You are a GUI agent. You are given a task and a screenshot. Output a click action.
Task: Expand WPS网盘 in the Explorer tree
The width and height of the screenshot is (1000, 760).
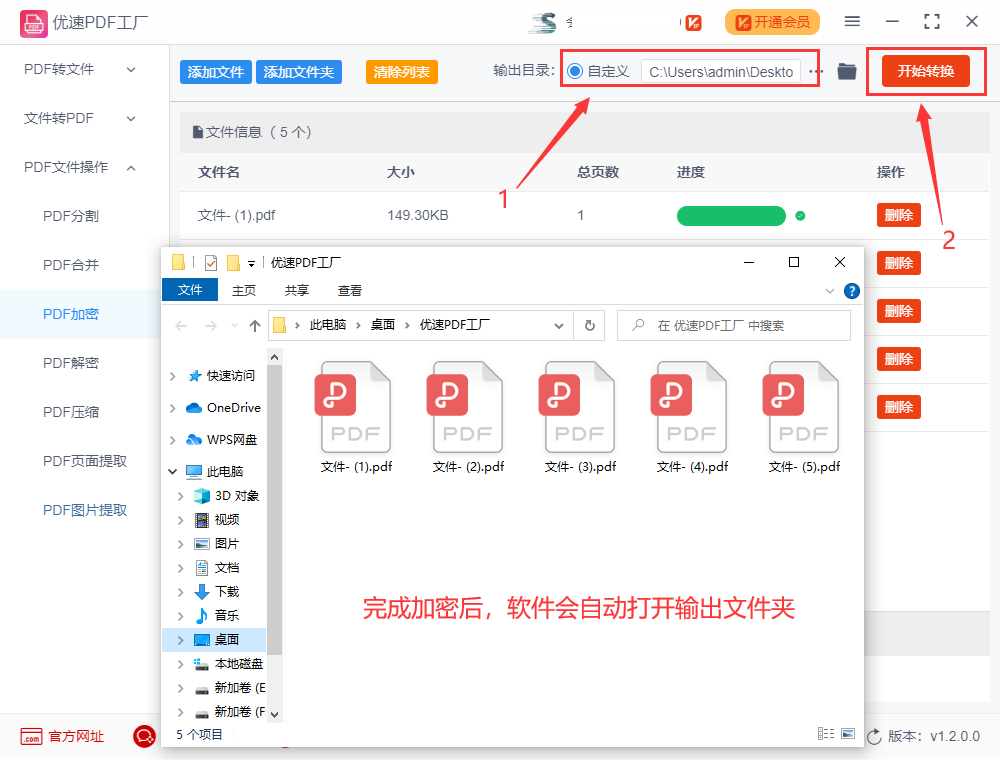(x=172, y=440)
